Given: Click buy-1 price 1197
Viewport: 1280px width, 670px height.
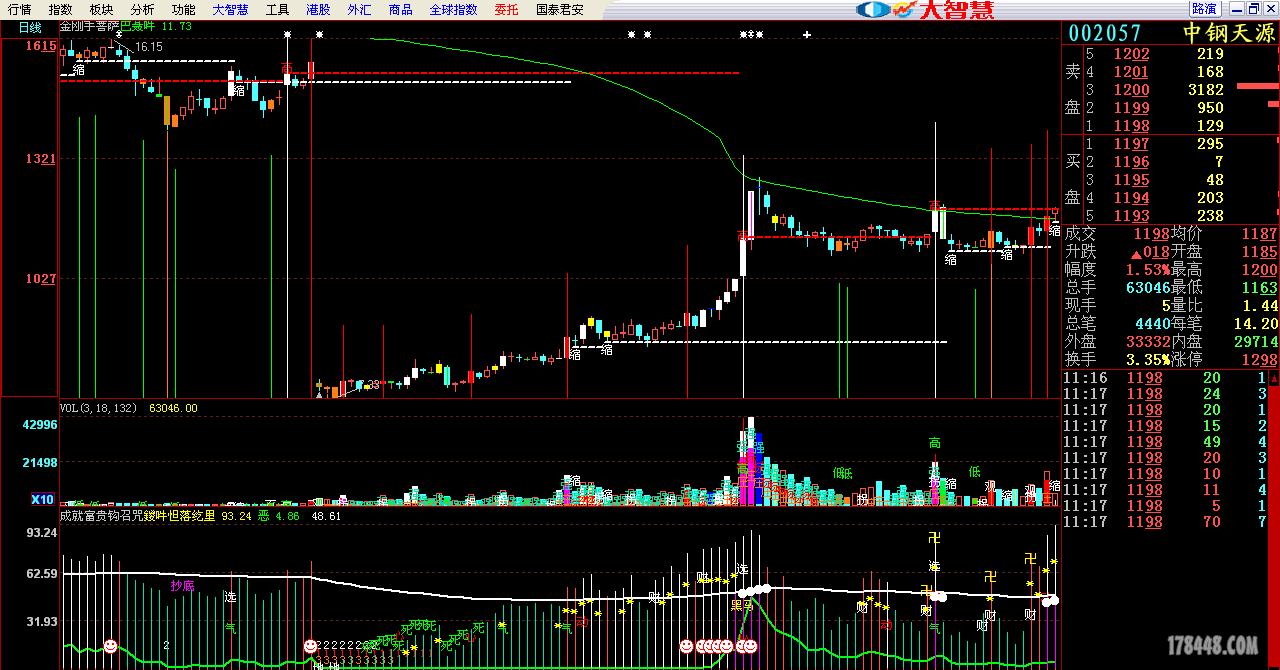Looking at the screenshot, I should pos(1133,145).
